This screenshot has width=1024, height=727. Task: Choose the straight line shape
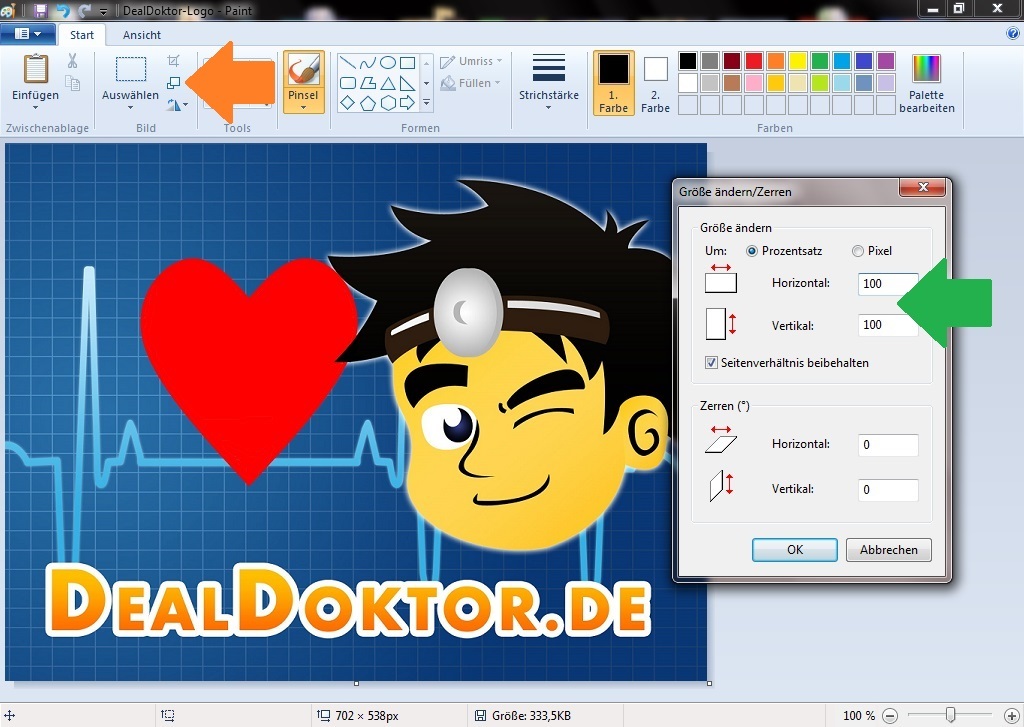348,63
